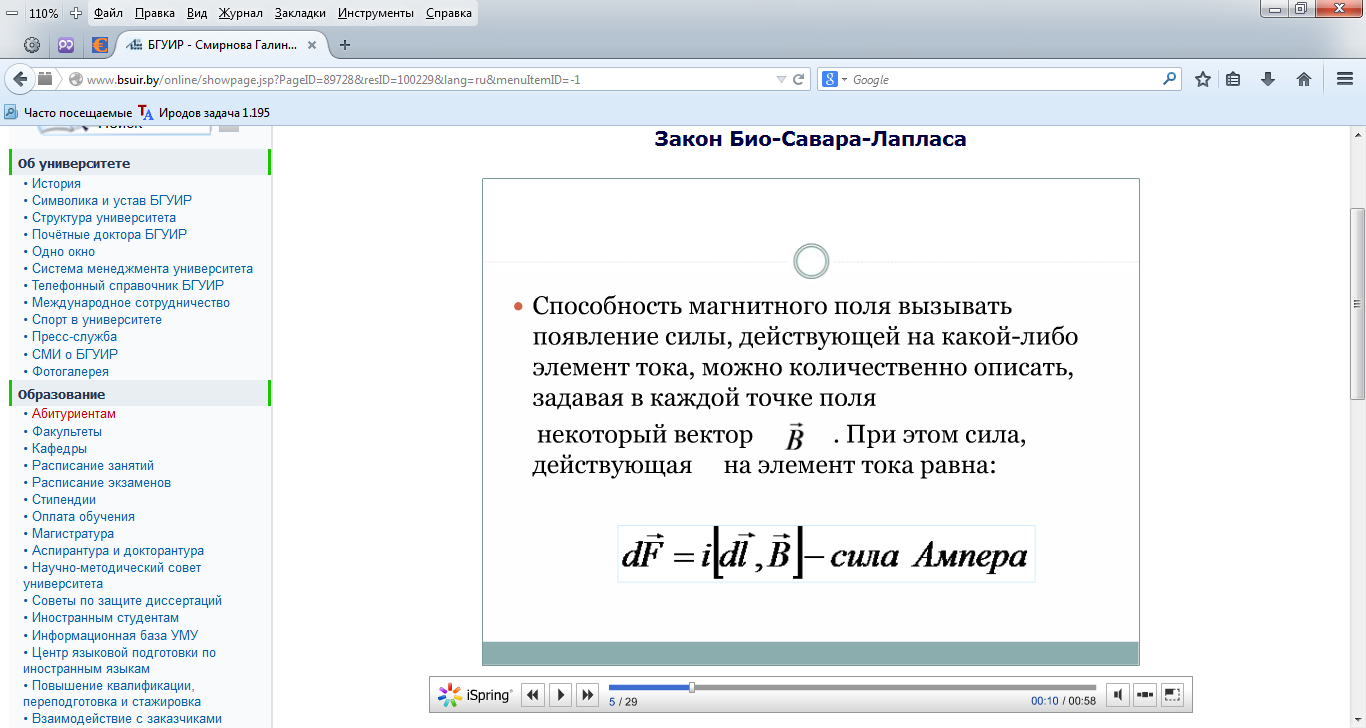
Task: Open the Магистратура link
Action: (73, 534)
